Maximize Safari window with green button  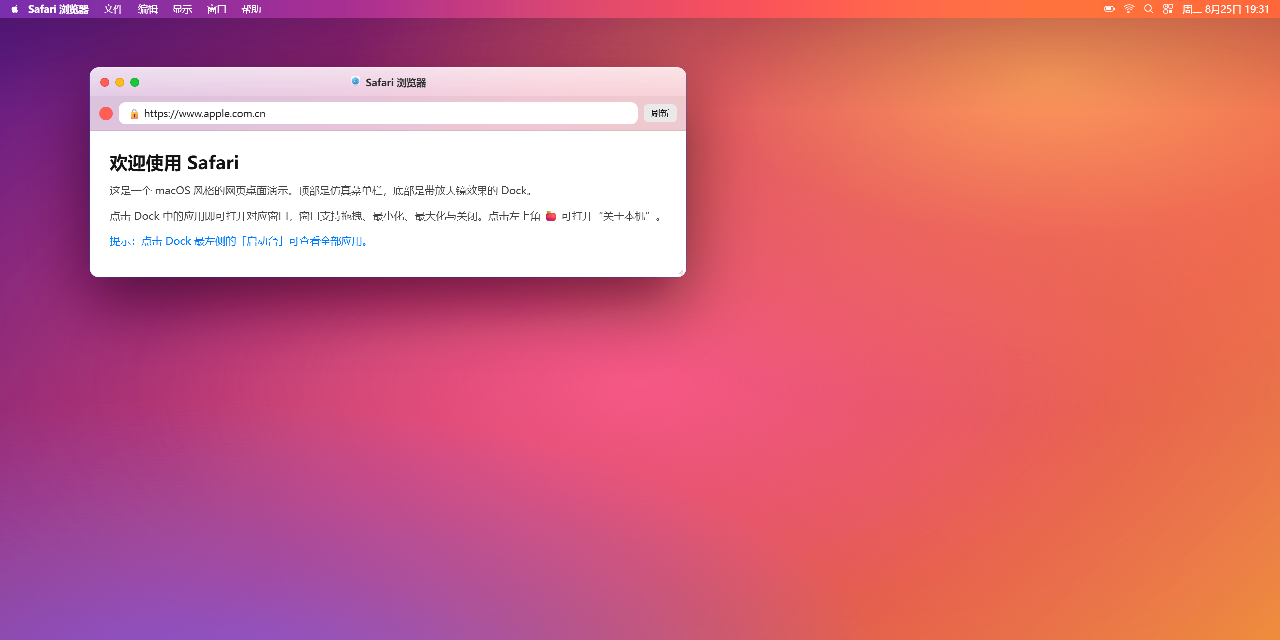point(135,83)
